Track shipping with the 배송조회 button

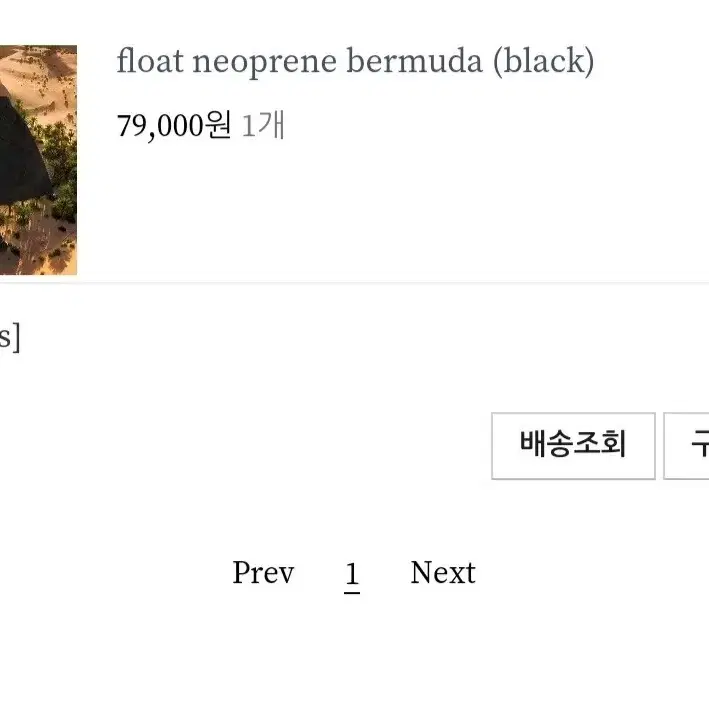coord(573,445)
